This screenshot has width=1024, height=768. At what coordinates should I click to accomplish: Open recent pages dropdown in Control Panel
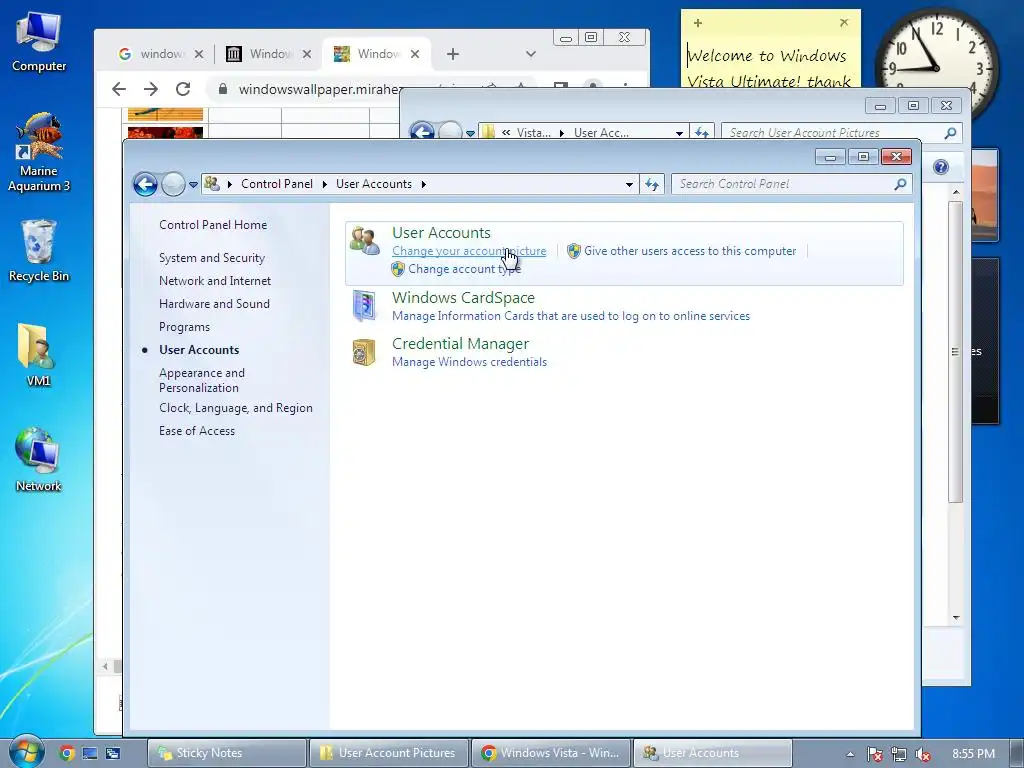click(x=193, y=185)
